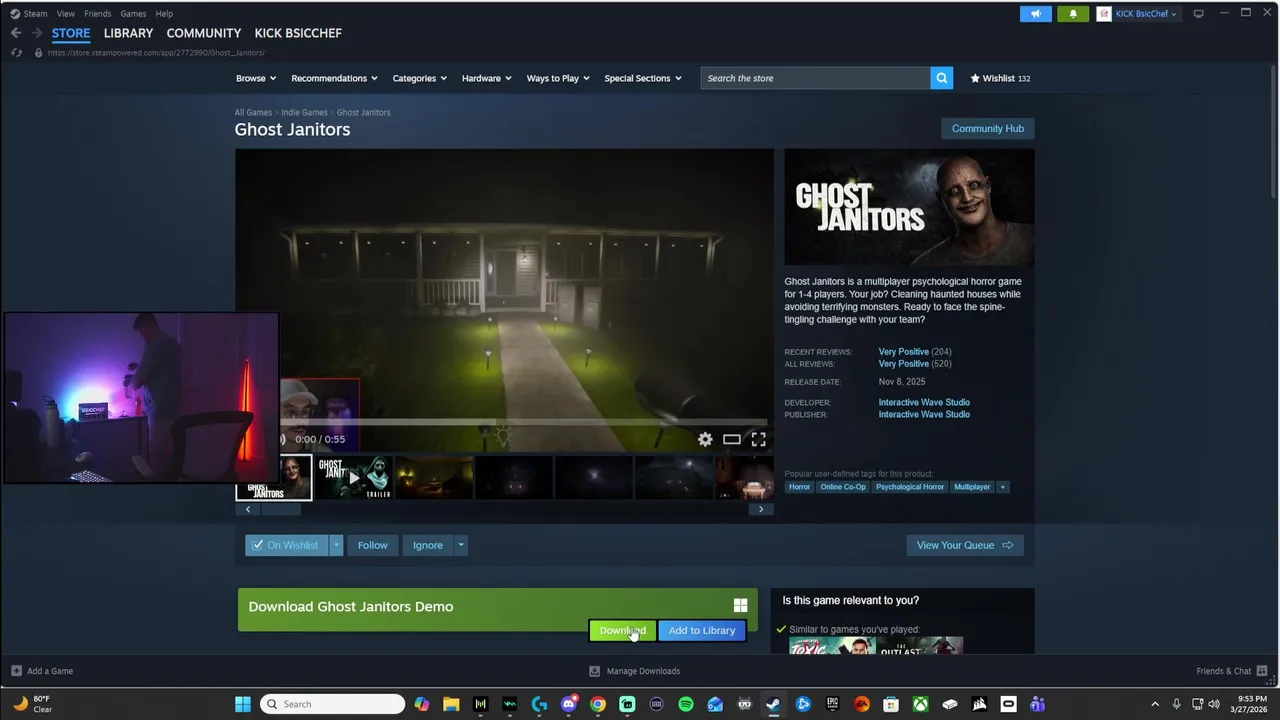Viewport: 1280px width, 720px height.
Task: Click the green Download demo button
Action: coord(622,631)
